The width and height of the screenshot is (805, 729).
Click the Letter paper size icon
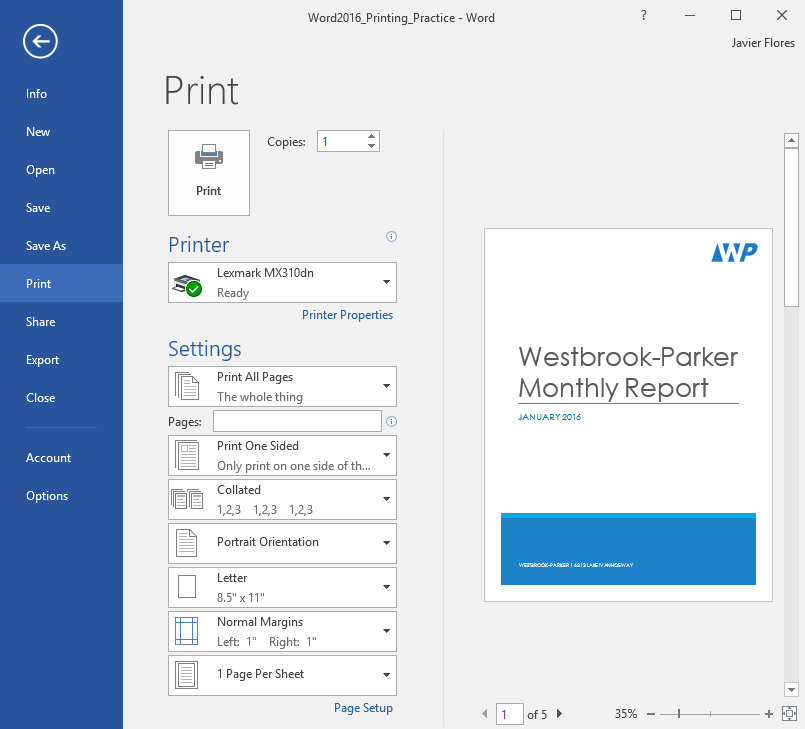point(185,586)
